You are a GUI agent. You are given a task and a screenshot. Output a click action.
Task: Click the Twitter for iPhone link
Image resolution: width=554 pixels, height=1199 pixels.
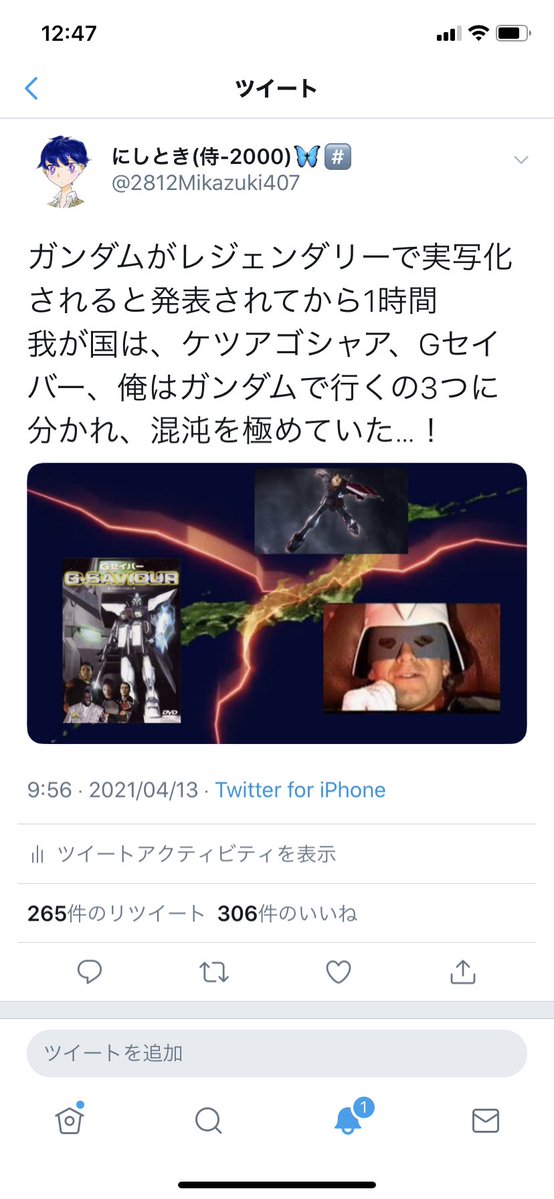click(x=300, y=790)
